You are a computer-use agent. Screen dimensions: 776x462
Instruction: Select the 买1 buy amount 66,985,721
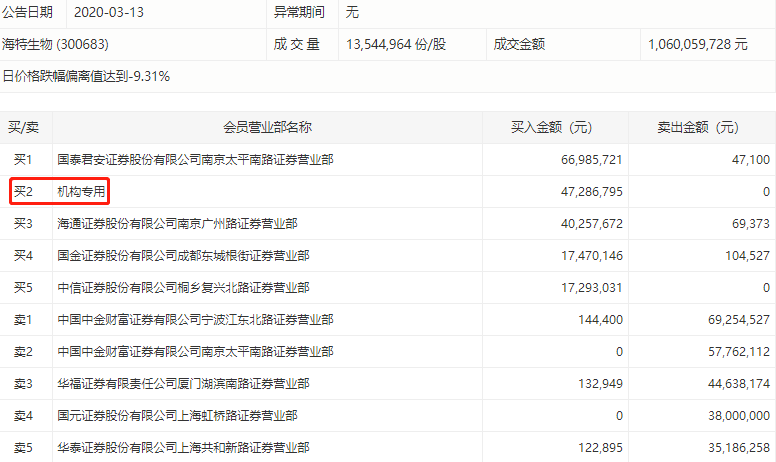[x=587, y=159]
